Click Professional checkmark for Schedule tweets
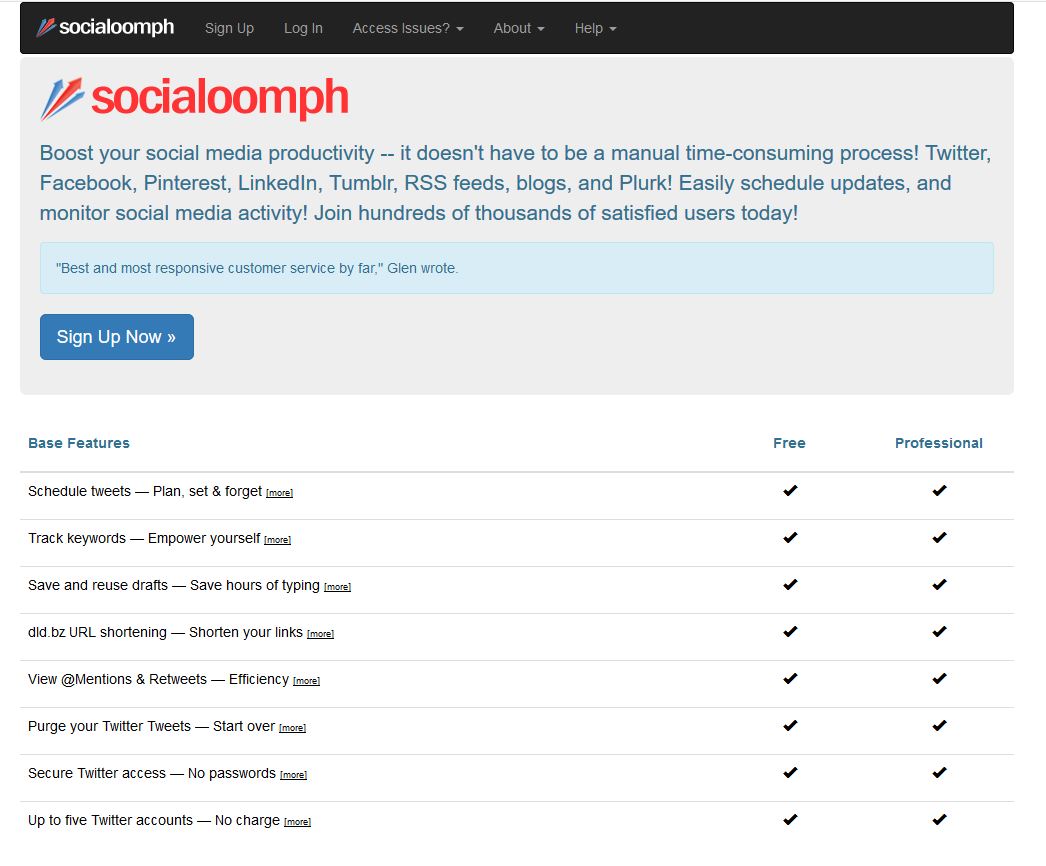Viewport: 1046px width, 866px height. (x=939, y=490)
